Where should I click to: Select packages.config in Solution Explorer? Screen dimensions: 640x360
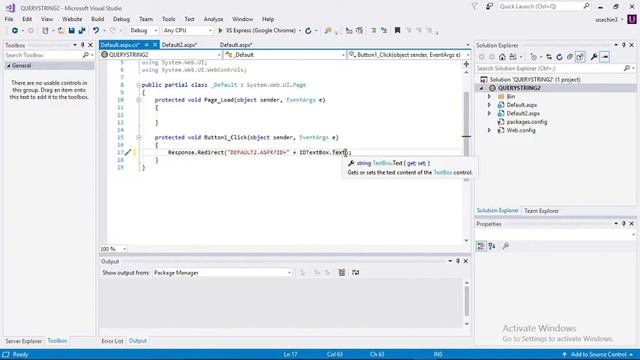[527, 122]
